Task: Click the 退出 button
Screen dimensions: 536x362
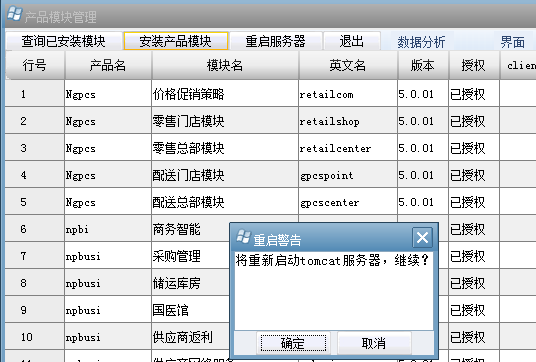Action: [352, 41]
